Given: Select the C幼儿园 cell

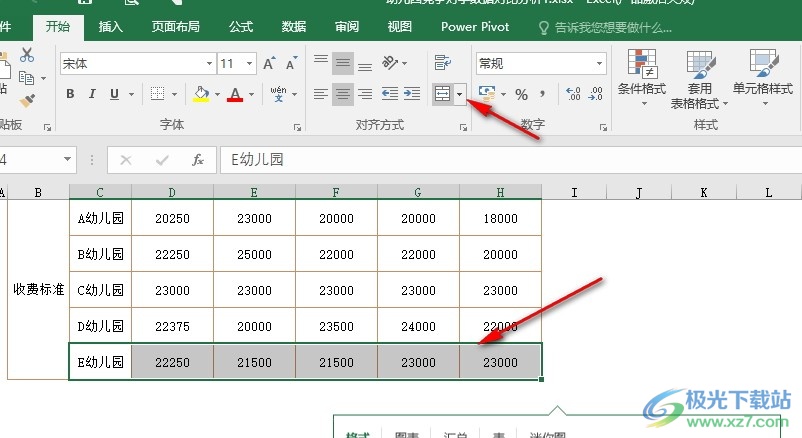Looking at the screenshot, I should click(100, 290).
